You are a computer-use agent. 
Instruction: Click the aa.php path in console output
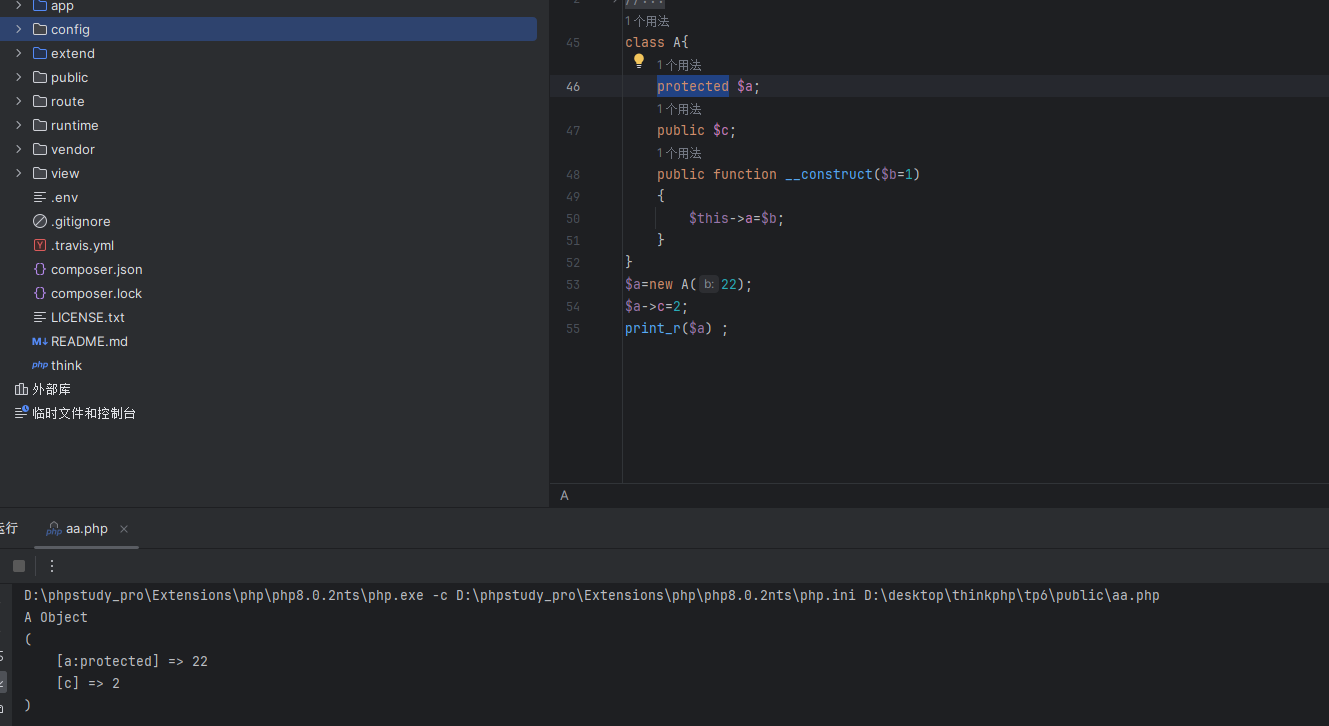click(x=1012, y=595)
